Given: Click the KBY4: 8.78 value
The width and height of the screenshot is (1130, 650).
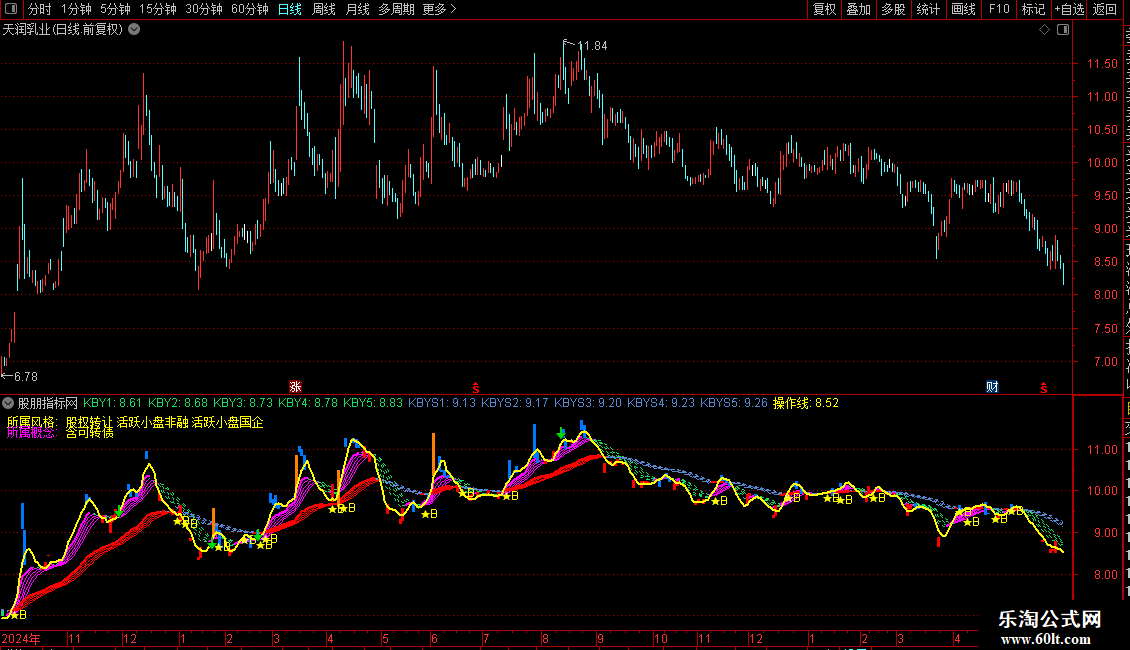Looking at the screenshot, I should pos(308,404).
